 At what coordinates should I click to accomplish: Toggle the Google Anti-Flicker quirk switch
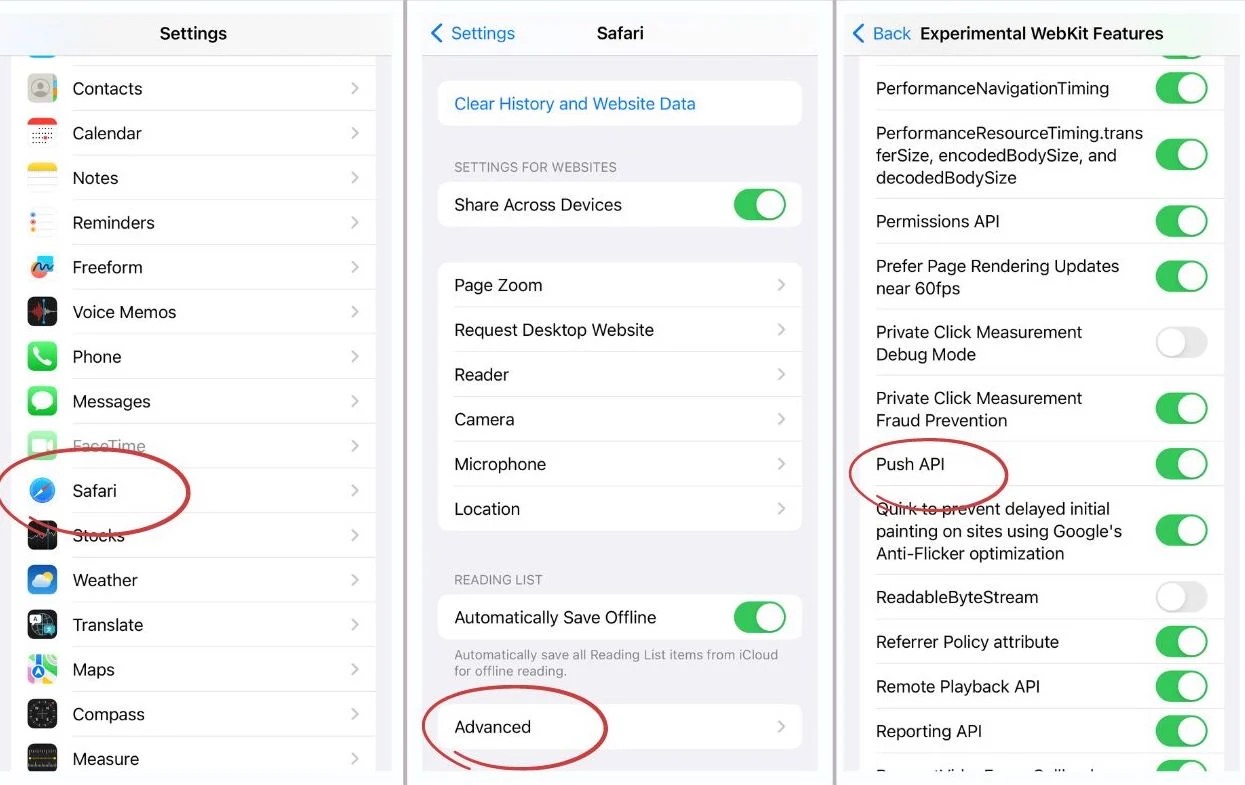point(1182,531)
